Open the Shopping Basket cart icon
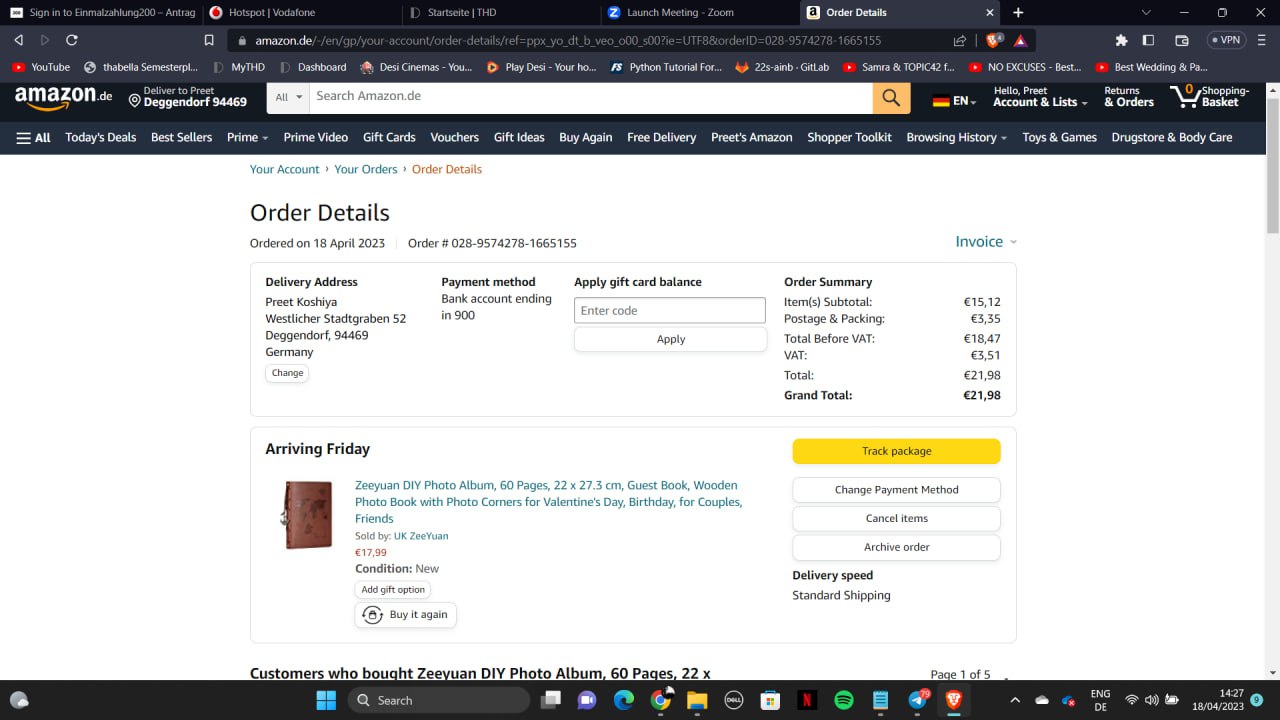 [x=1188, y=97]
